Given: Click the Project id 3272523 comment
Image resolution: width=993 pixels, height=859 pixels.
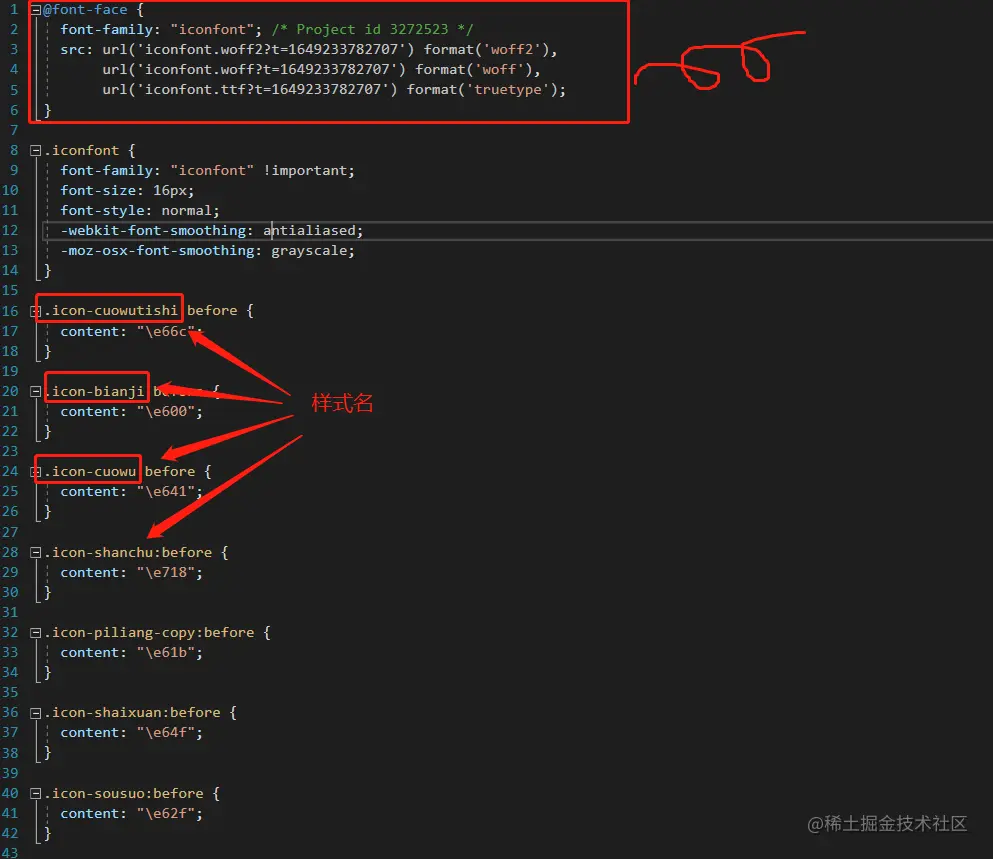Looking at the screenshot, I should pos(372,30).
